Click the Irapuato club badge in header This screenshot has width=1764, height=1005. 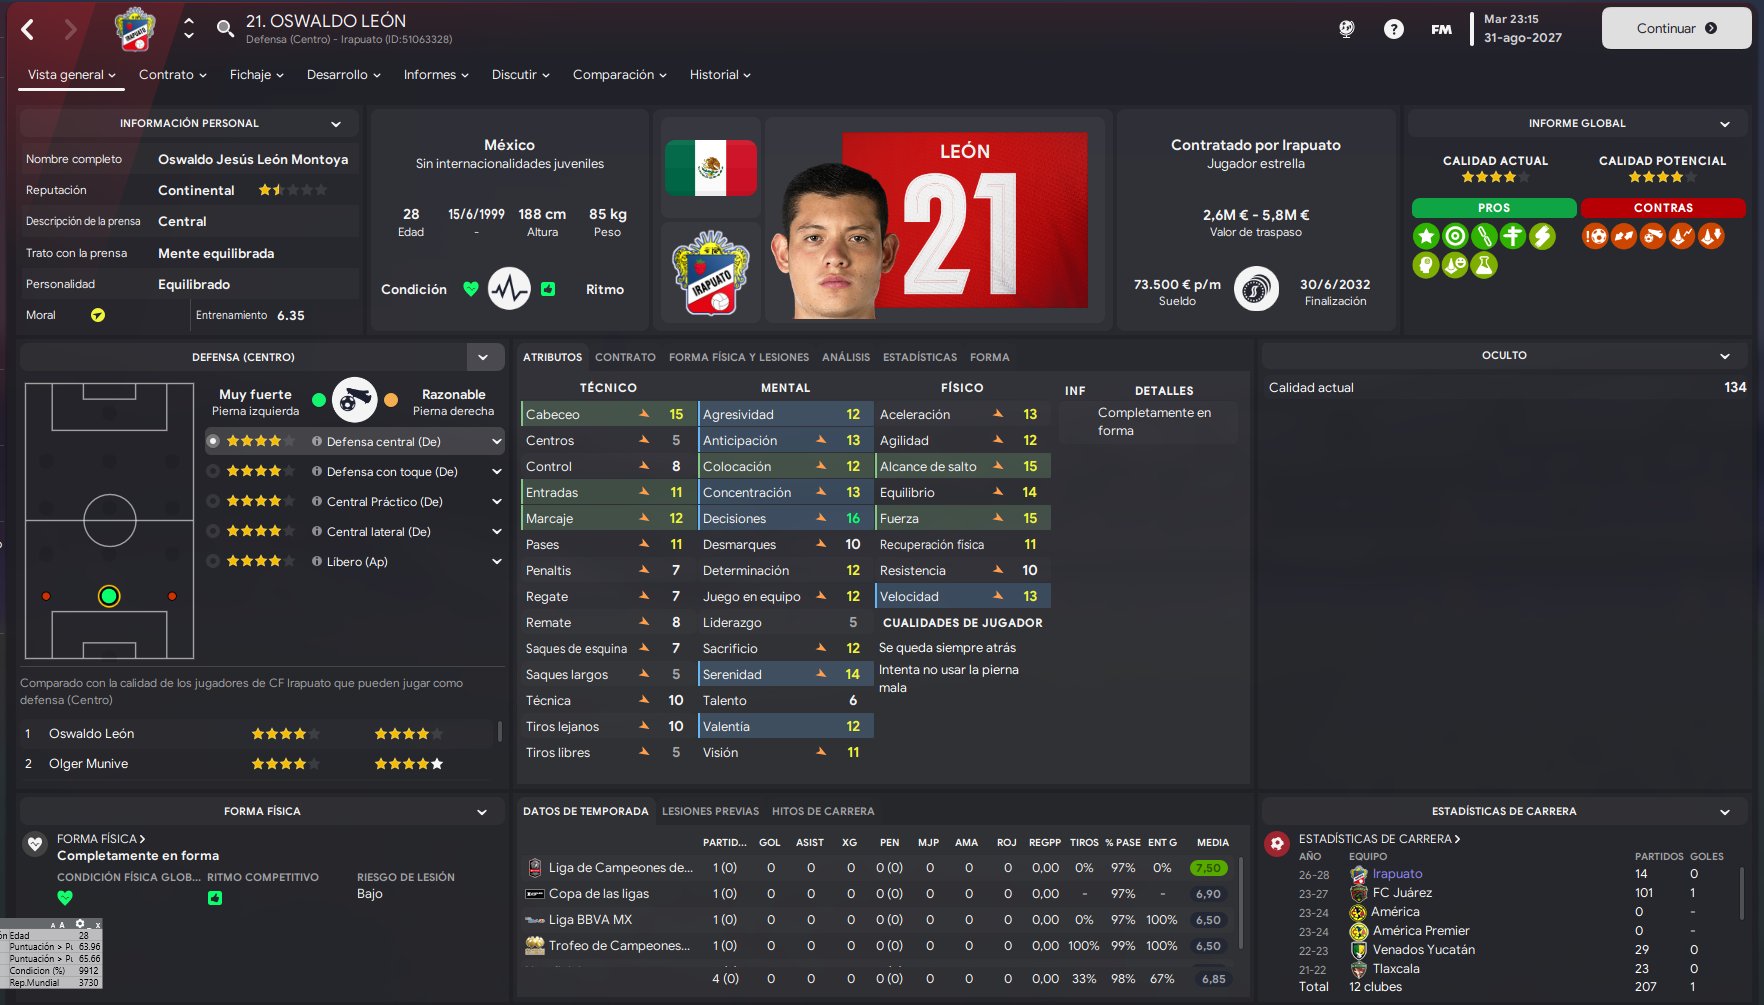(x=135, y=29)
